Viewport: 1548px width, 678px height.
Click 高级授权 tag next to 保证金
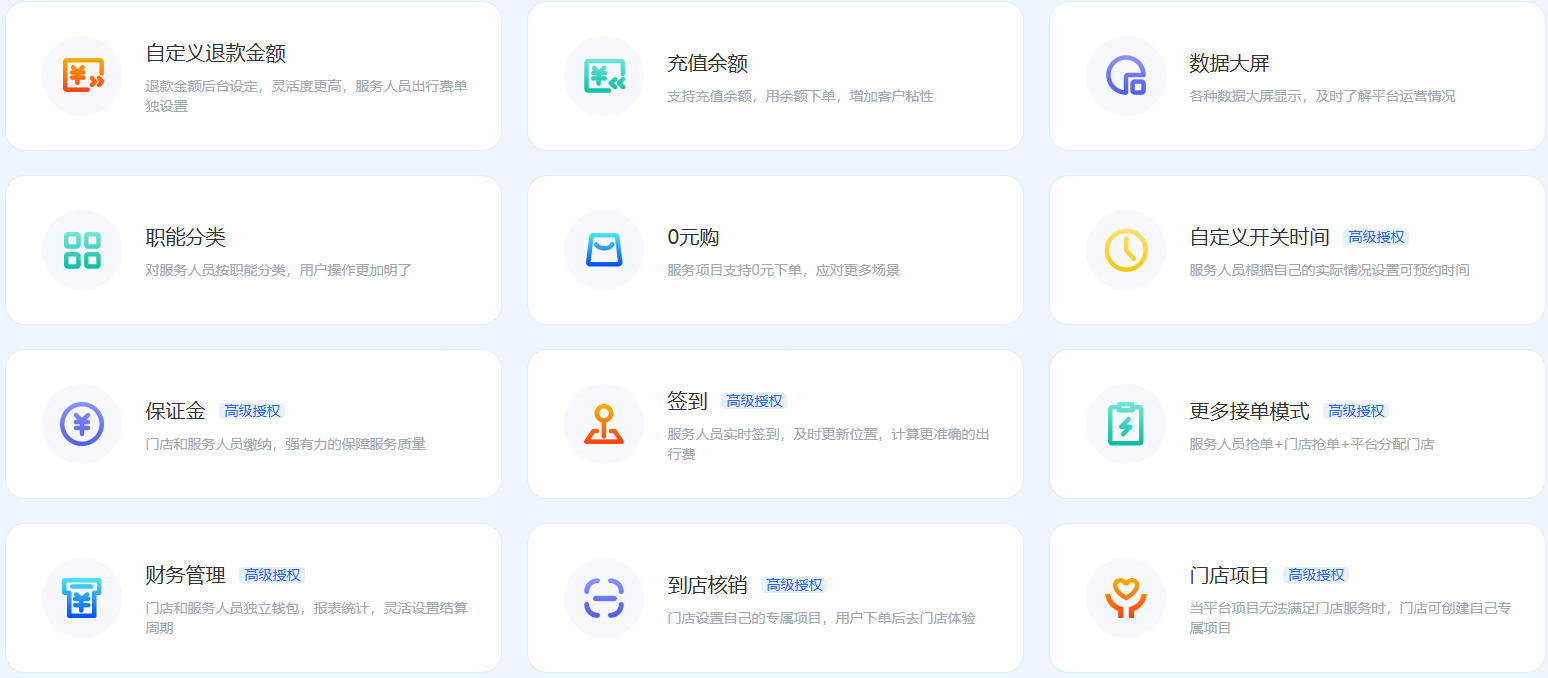pyautogui.click(x=253, y=411)
